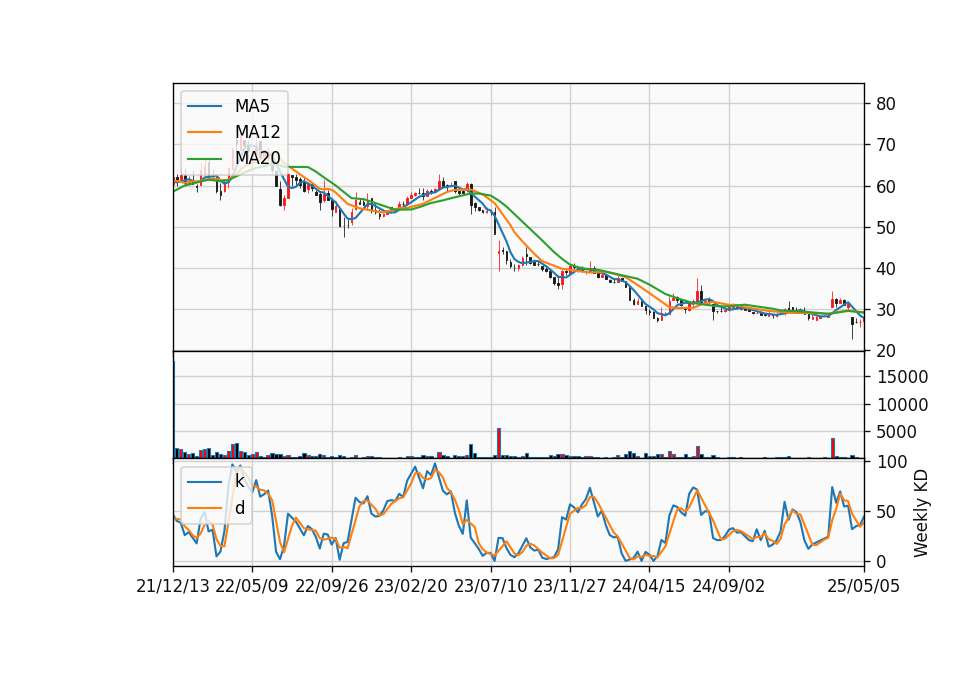The image size is (960, 690).
Task: Click the green MA20 line sample in legend
Action: pos(204,158)
